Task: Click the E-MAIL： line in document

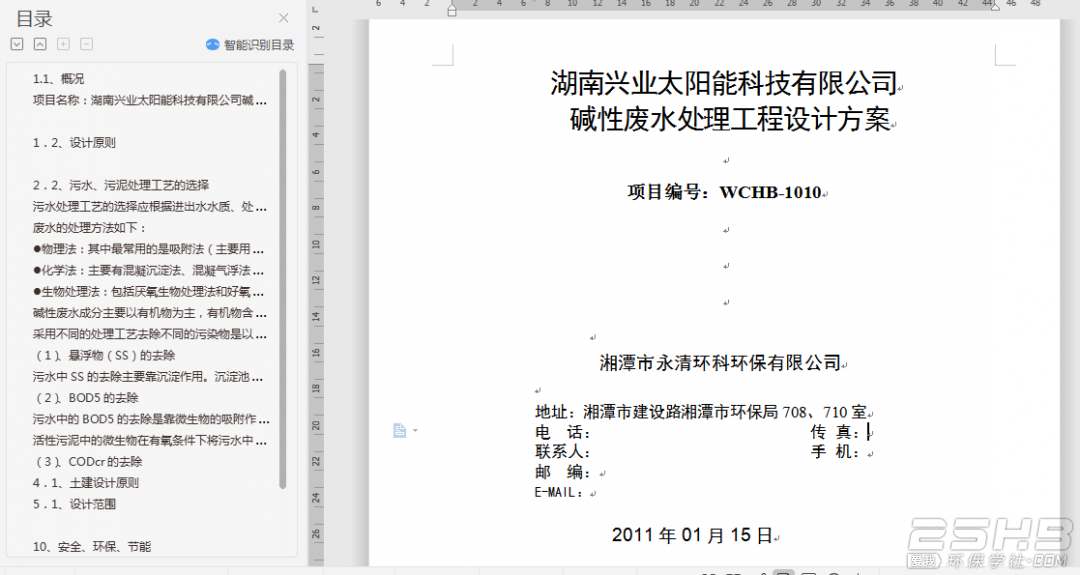Action: (559, 492)
